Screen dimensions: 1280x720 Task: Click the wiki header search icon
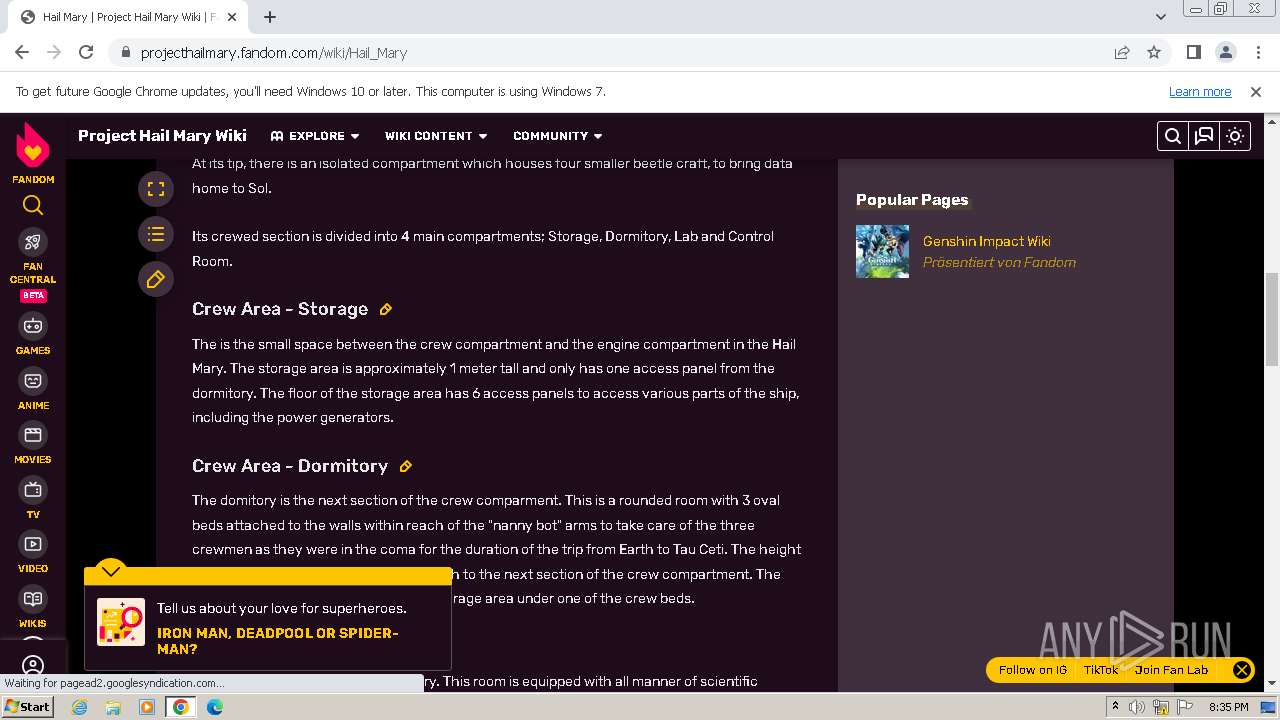1173,136
